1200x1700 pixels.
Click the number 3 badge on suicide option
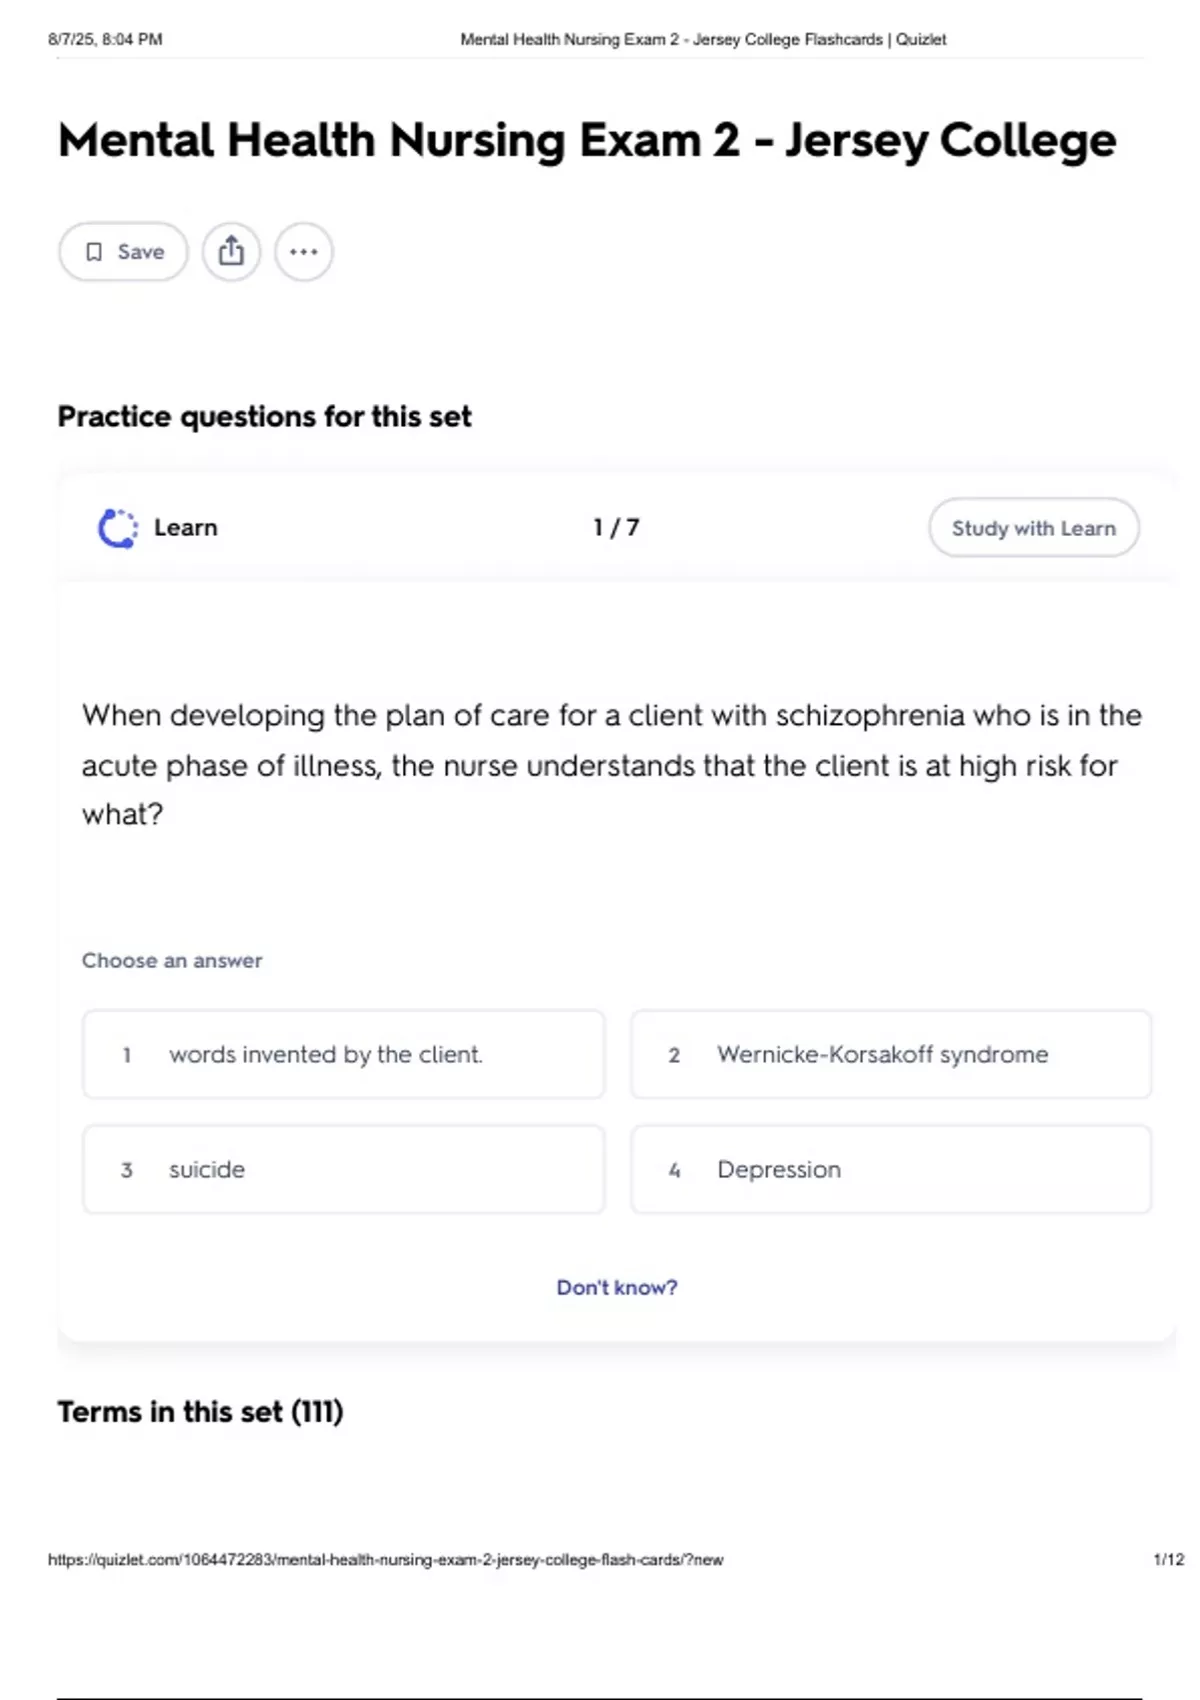tap(127, 1169)
